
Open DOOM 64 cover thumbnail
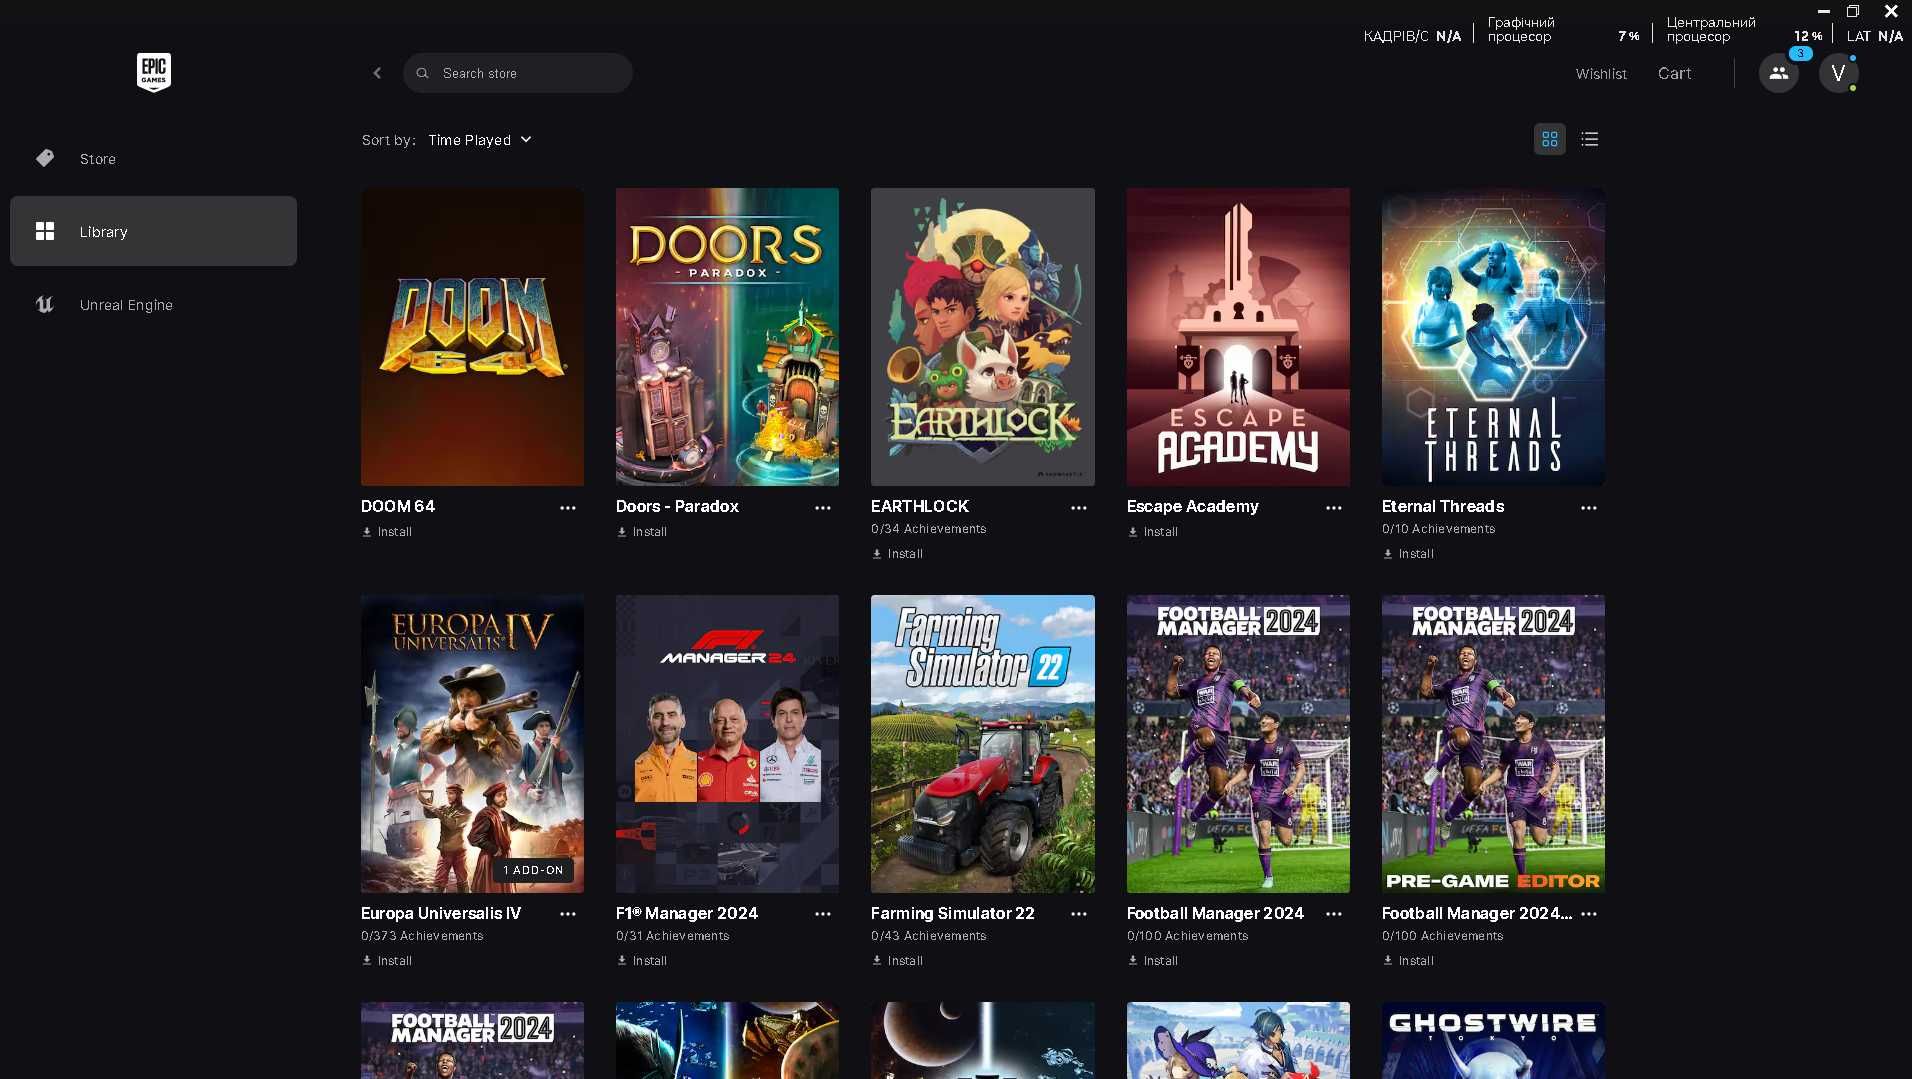[472, 337]
